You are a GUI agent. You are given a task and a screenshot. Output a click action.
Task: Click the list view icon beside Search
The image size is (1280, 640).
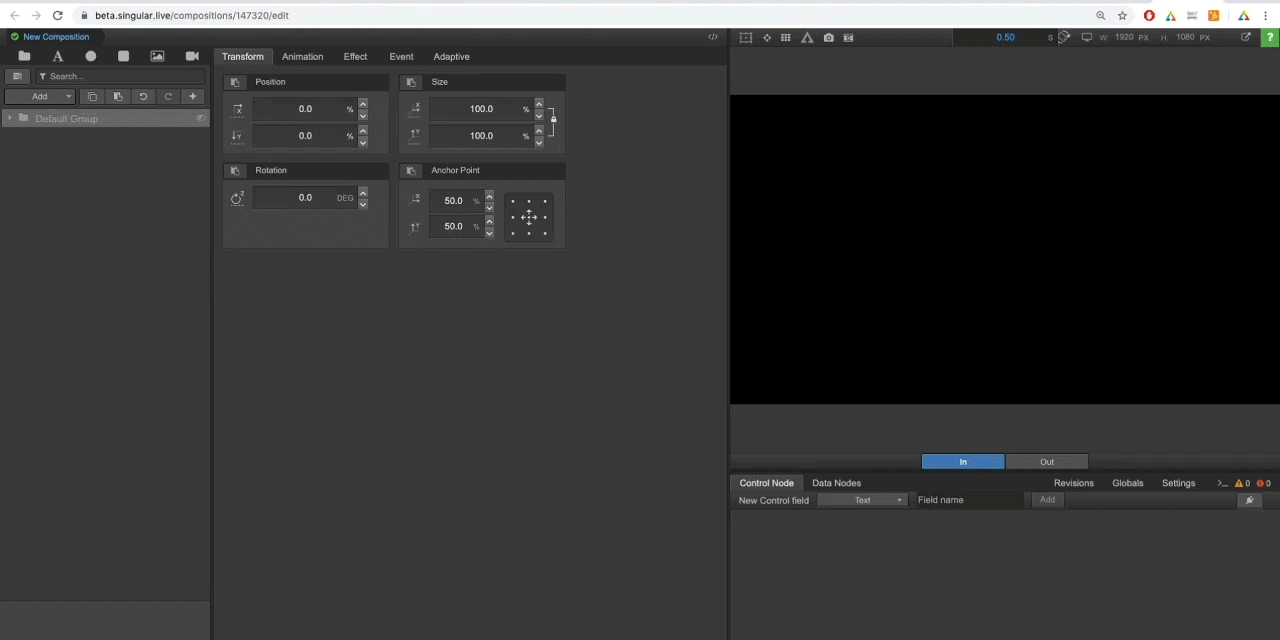click(17, 76)
